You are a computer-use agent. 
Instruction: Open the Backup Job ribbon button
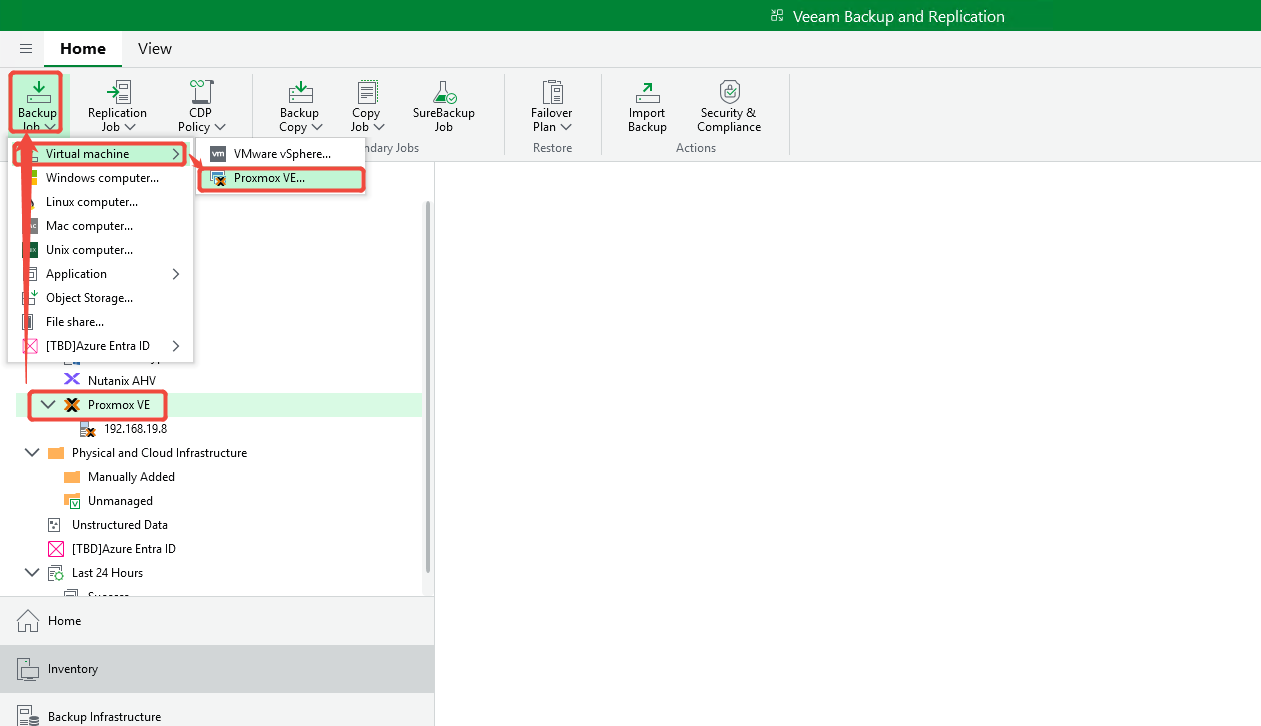click(x=37, y=104)
